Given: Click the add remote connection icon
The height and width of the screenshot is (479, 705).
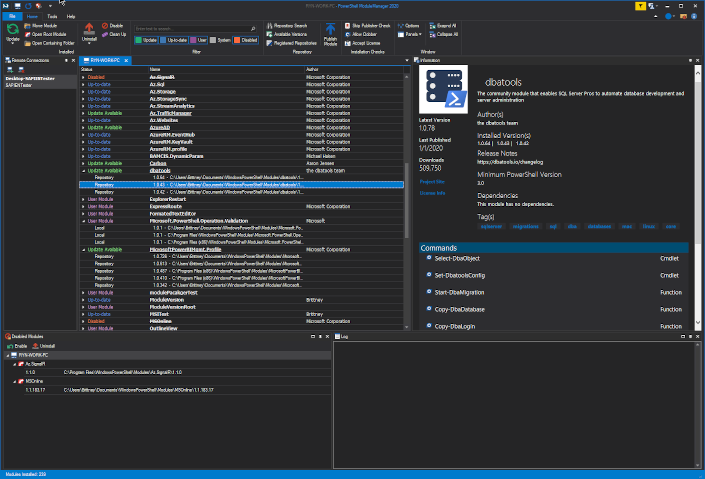Looking at the screenshot, I should pyautogui.click(x=10, y=70).
